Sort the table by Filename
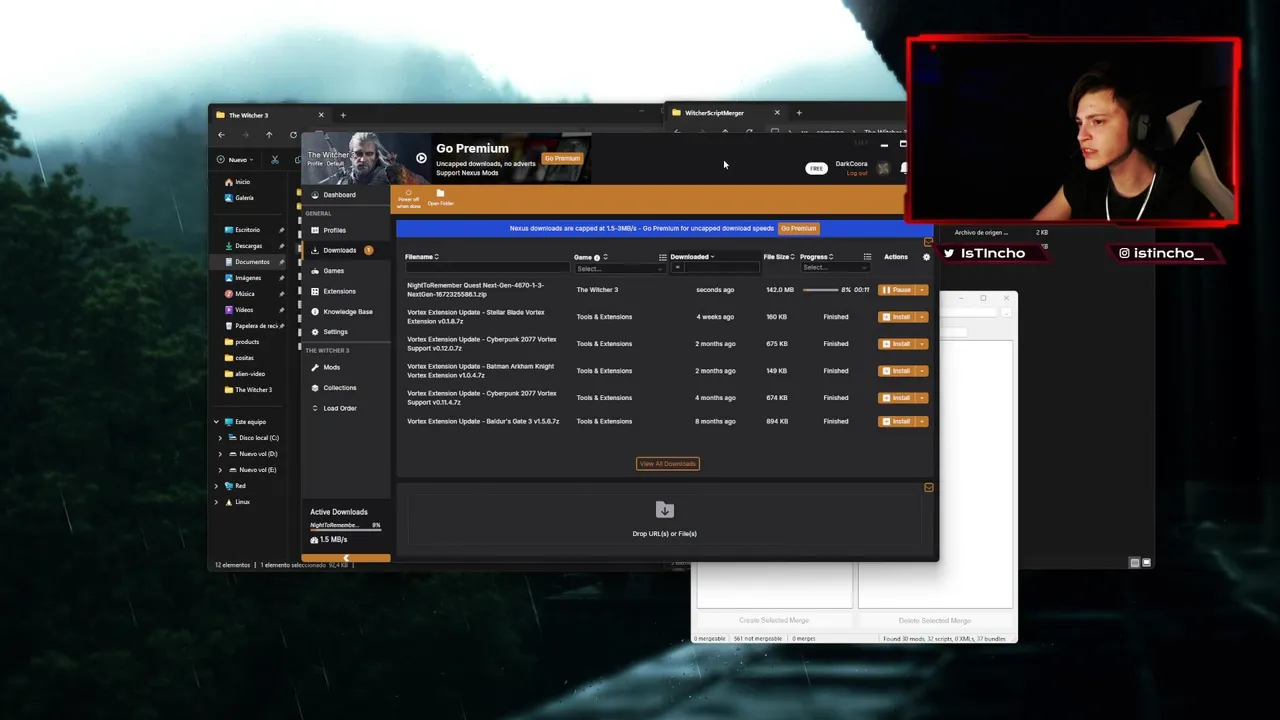The width and height of the screenshot is (1280, 720). (421, 257)
